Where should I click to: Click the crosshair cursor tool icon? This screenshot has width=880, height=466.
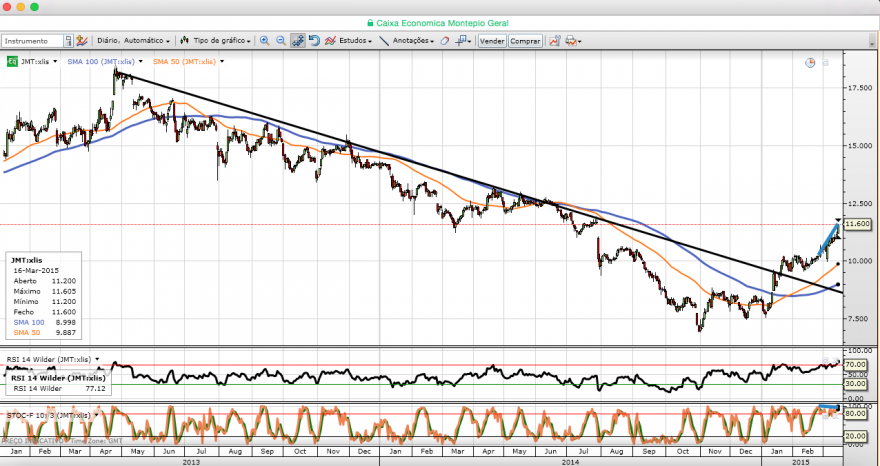pyautogui.click(x=464, y=41)
